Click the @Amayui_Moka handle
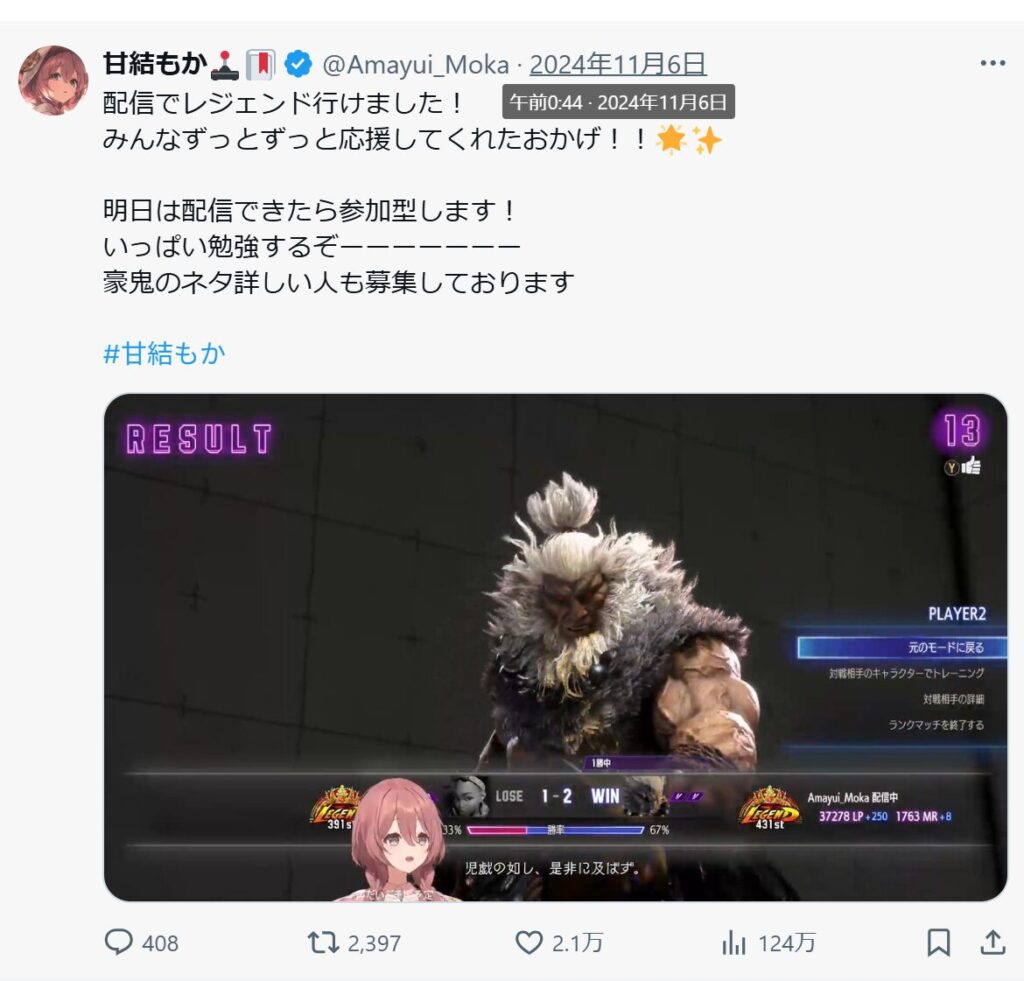The height and width of the screenshot is (981, 1024). pyautogui.click(x=416, y=64)
